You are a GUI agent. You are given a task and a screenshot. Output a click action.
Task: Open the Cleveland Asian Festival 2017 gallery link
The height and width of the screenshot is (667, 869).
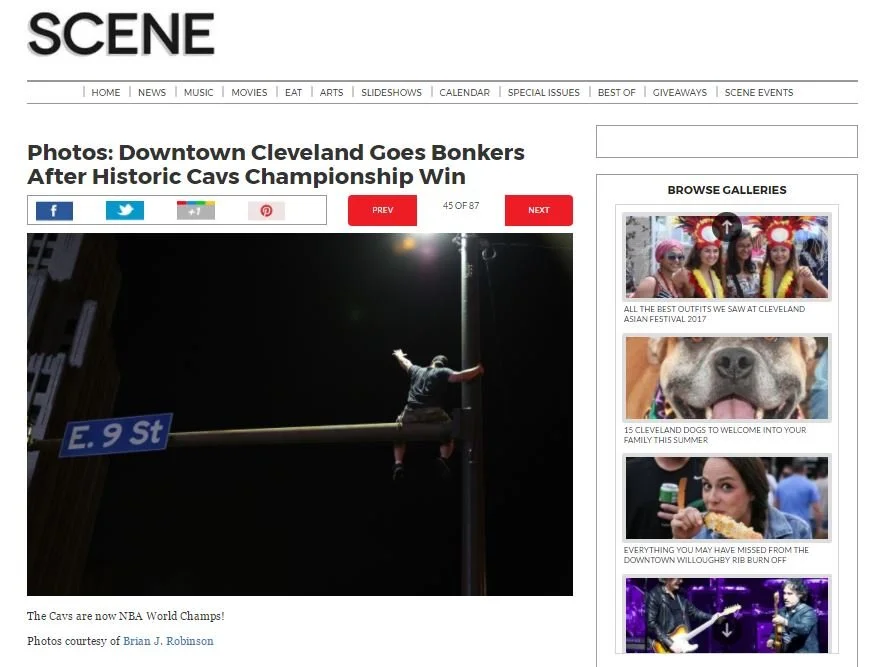pos(714,314)
